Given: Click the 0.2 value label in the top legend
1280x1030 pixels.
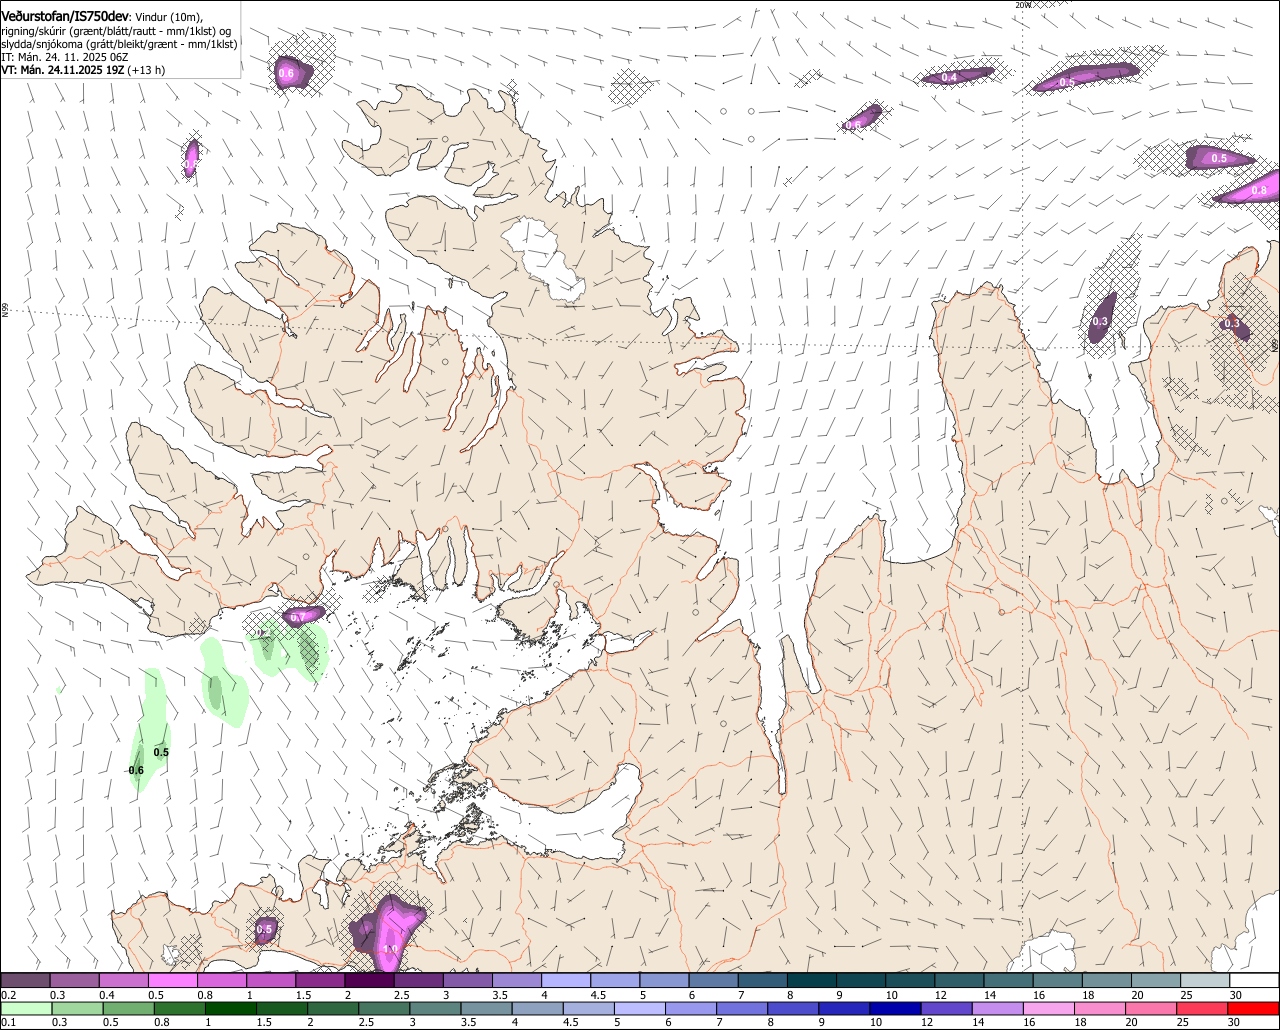Looking at the screenshot, I should (8, 995).
